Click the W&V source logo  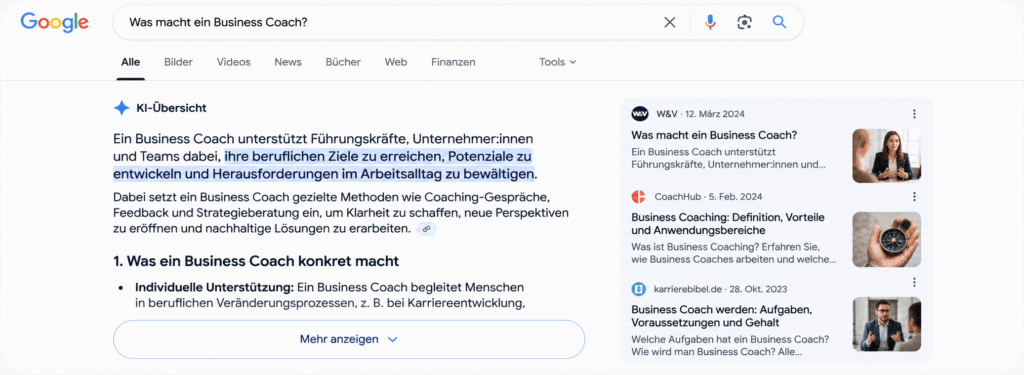640,114
